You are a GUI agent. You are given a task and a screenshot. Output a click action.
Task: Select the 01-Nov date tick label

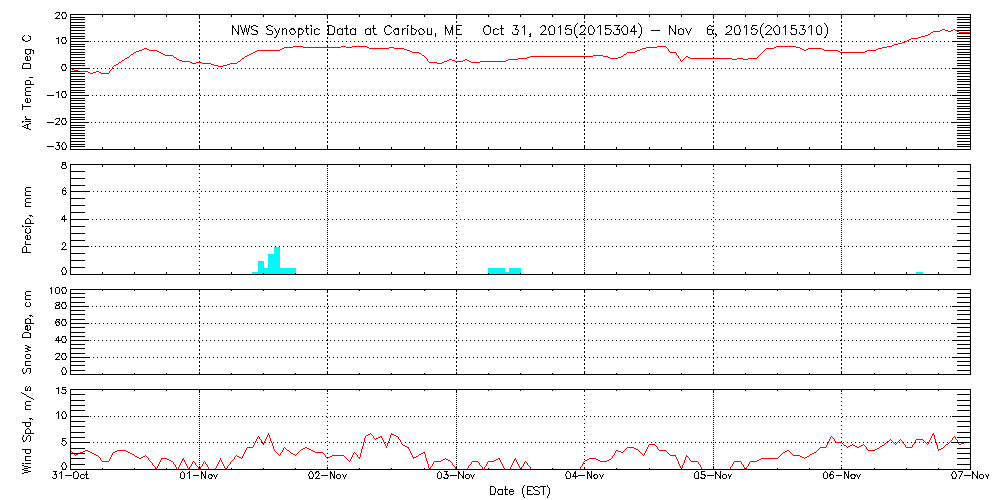199,477
